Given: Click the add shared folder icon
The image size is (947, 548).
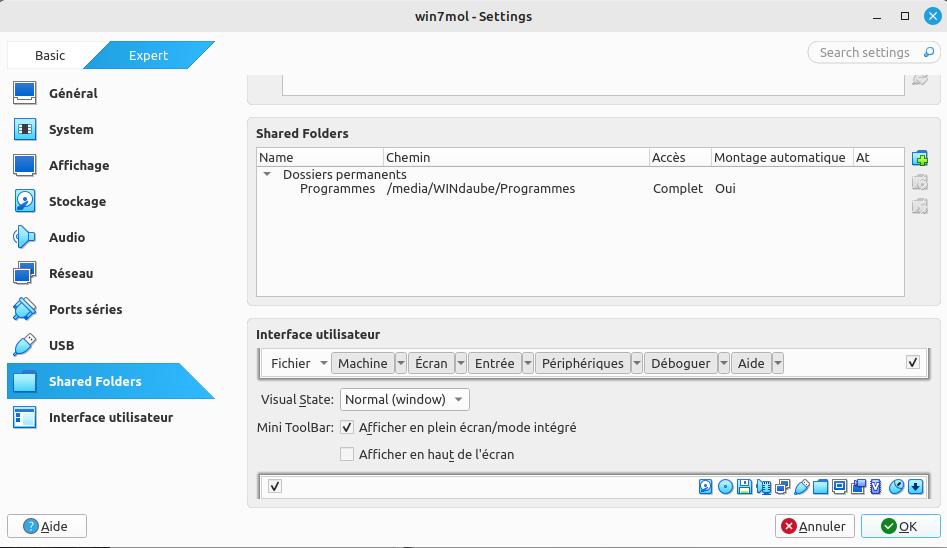Looking at the screenshot, I should point(920,158).
